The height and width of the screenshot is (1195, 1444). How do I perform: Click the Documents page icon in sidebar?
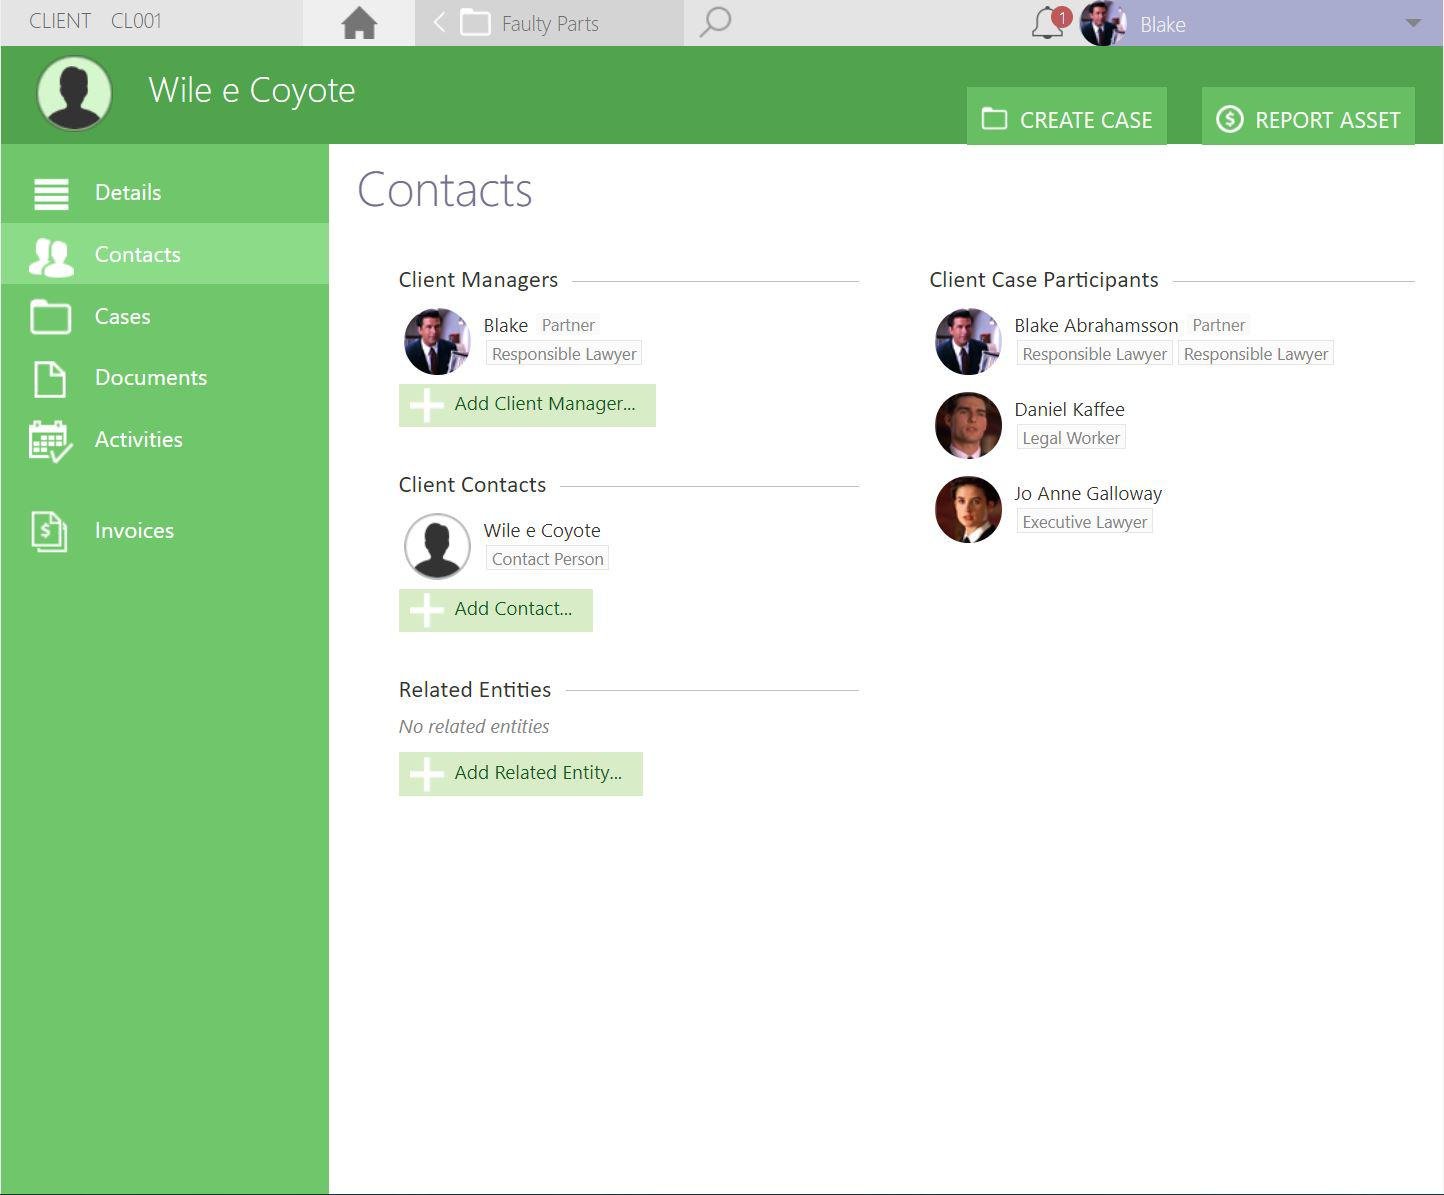tap(50, 379)
